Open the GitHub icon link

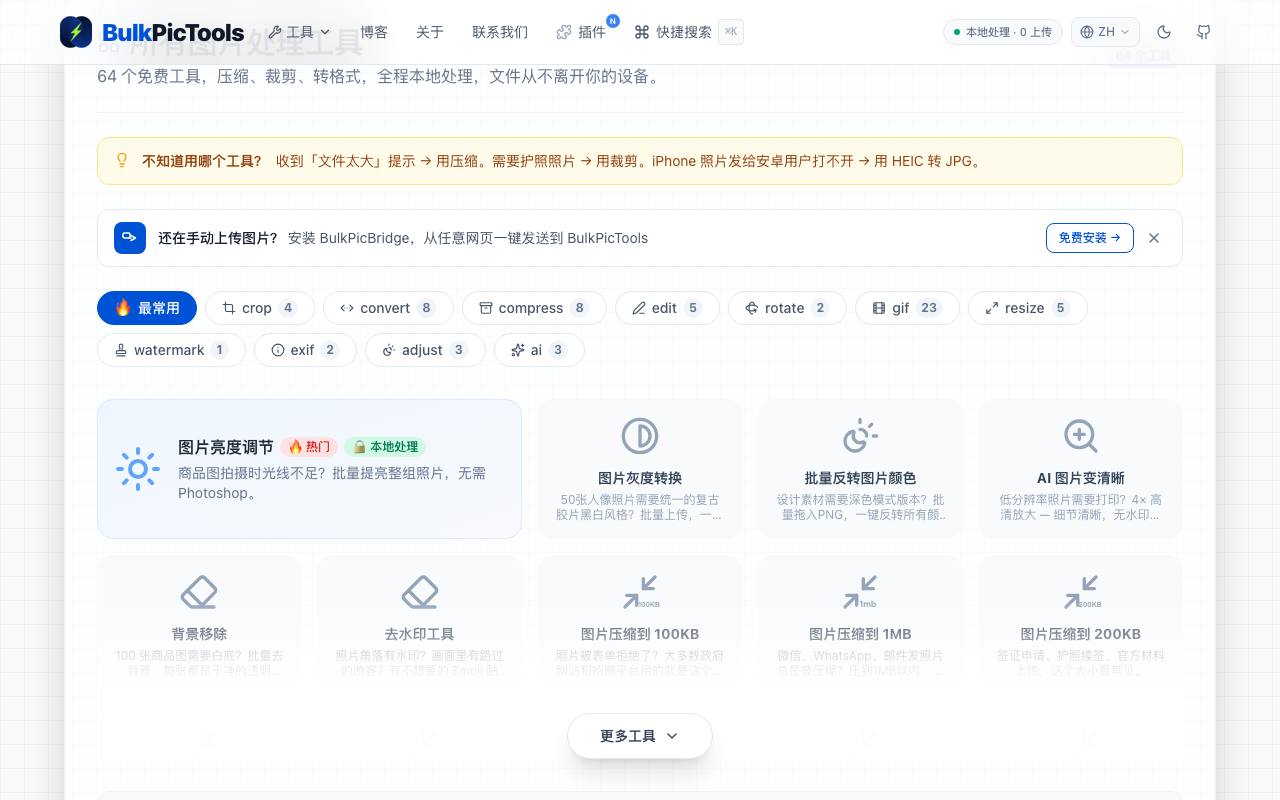click(x=1204, y=32)
